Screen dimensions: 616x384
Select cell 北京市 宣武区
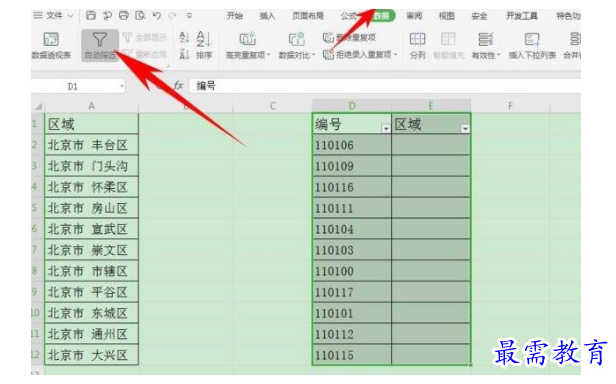point(92,229)
